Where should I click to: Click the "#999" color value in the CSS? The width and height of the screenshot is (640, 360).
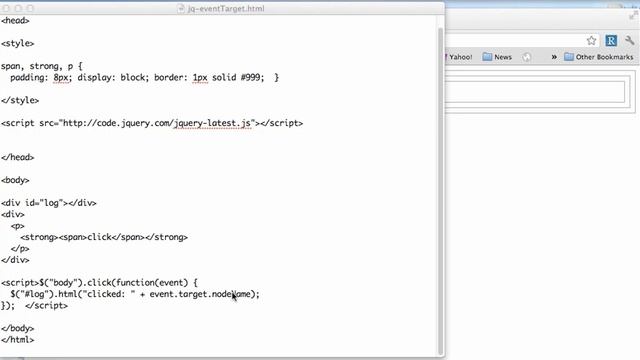coord(252,78)
